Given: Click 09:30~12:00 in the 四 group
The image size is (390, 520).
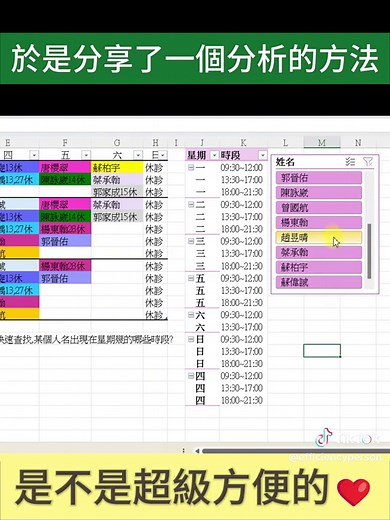Looking at the screenshot, I should click(x=242, y=376).
